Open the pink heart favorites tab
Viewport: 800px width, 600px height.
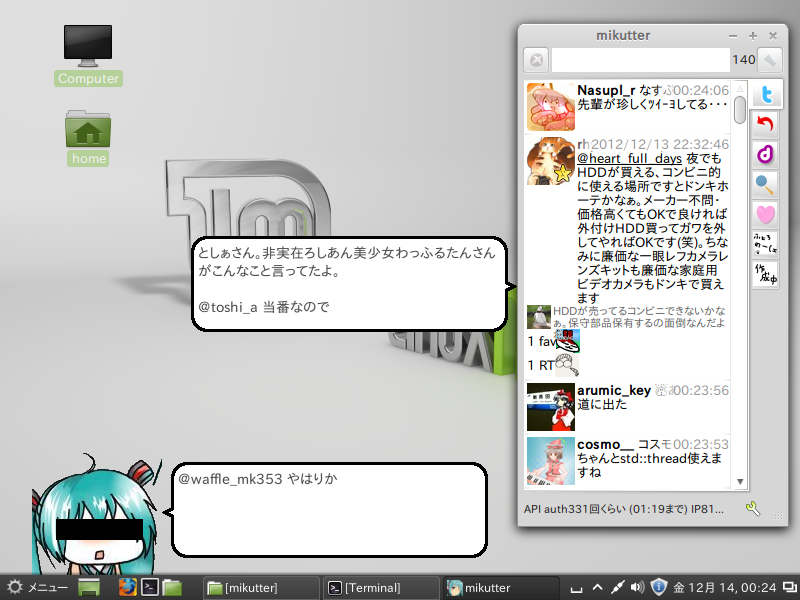[x=765, y=214]
